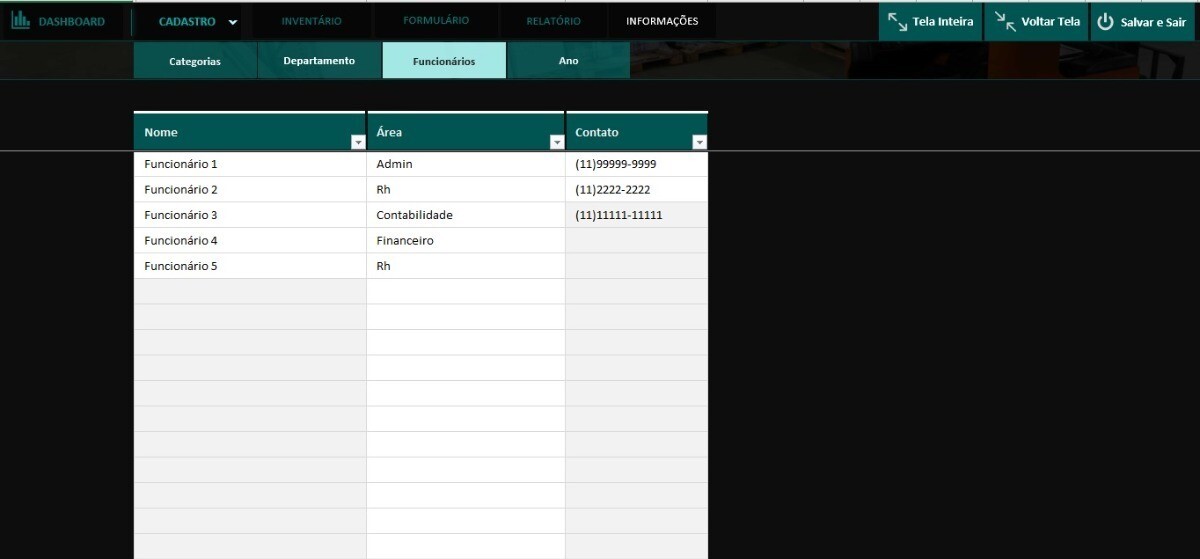This screenshot has width=1200, height=559.
Task: Open the Informações menu item
Action: click(662, 21)
